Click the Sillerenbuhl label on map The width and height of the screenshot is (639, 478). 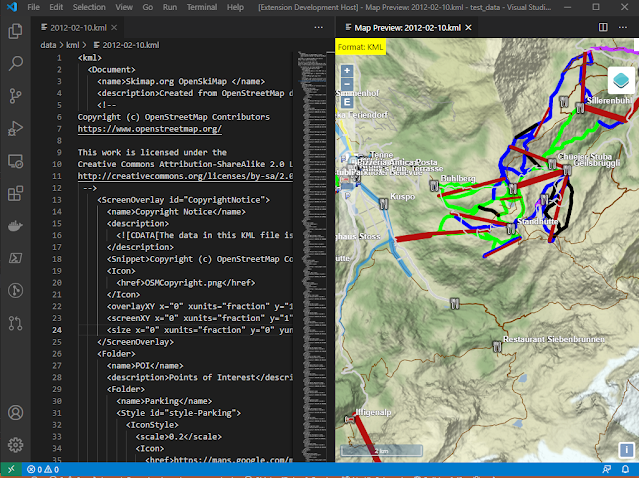610,100
